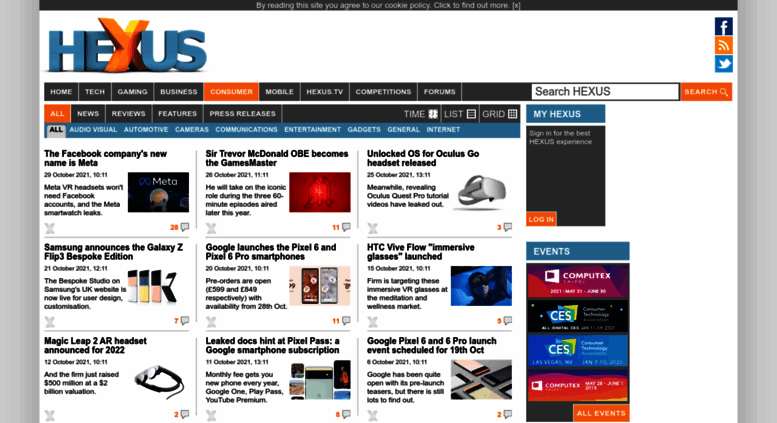The width and height of the screenshot is (777, 423).
Task: Open the Computex 2021 event banner
Action: point(578,281)
